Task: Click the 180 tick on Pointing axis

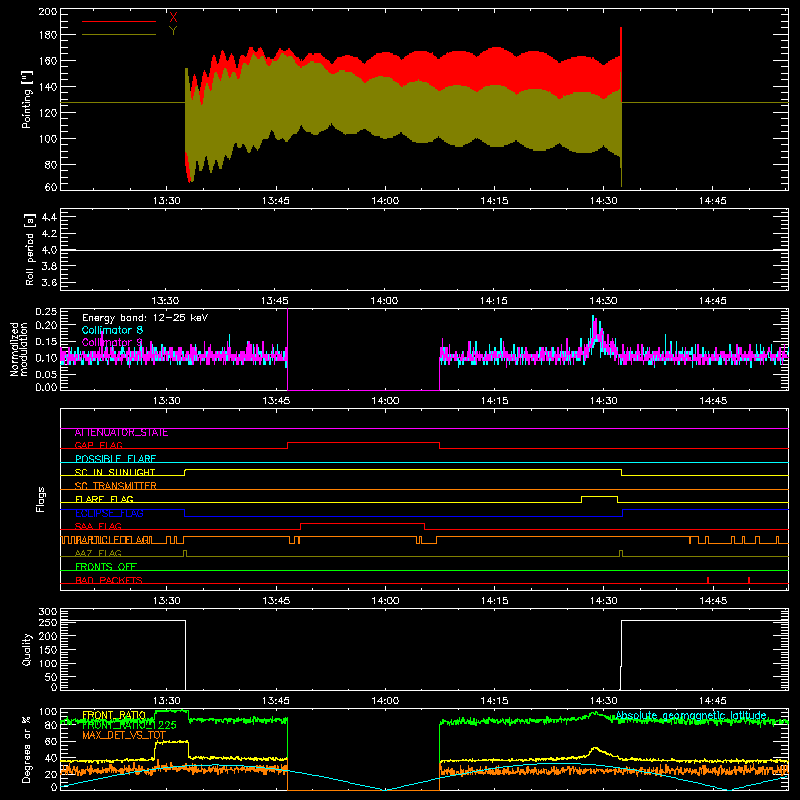Action: [47, 35]
